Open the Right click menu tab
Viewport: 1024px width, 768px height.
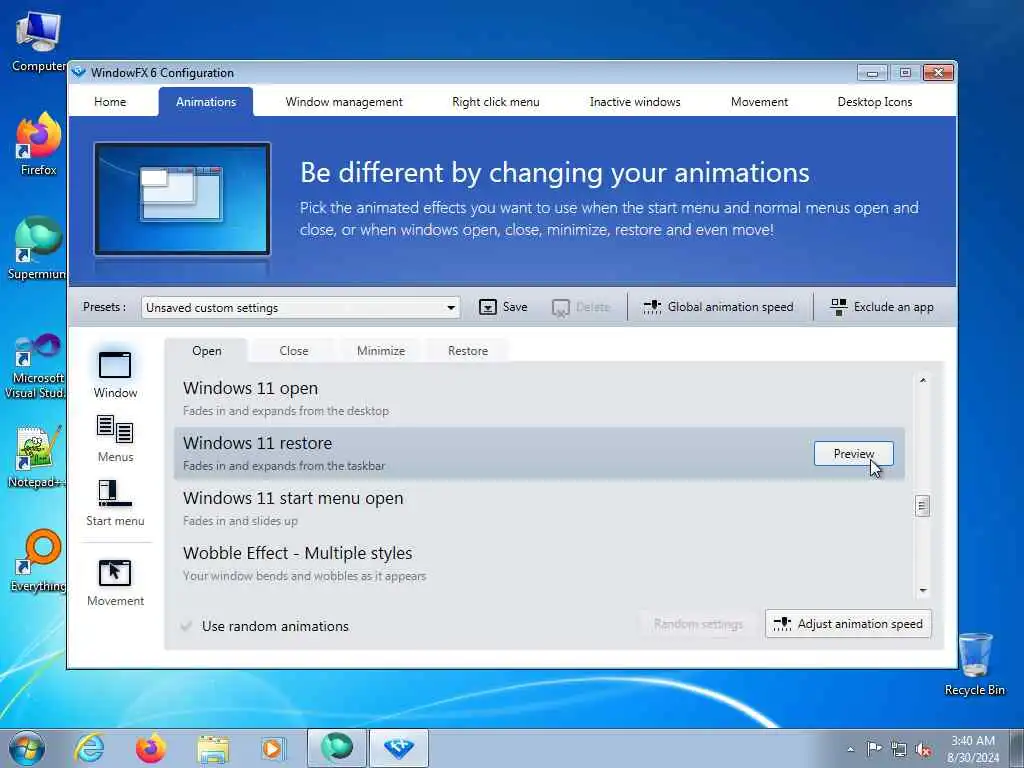pyautogui.click(x=496, y=102)
